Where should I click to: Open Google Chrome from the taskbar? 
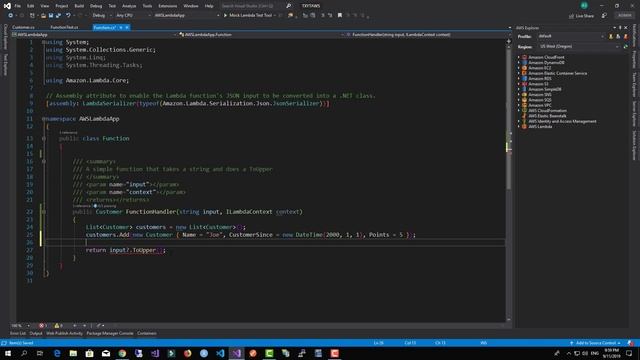click(122, 353)
